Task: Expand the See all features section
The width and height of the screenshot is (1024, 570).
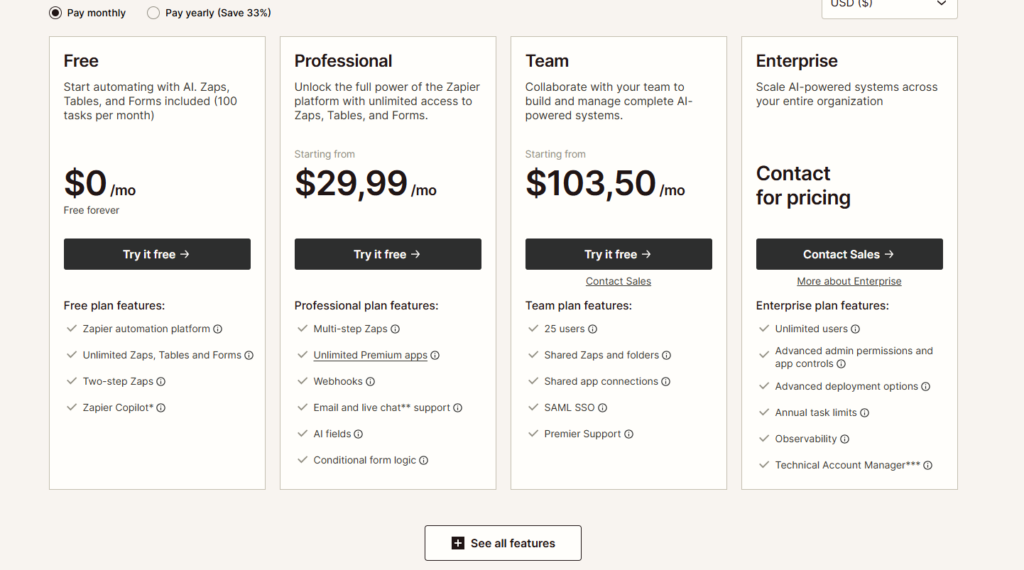Action: [x=503, y=543]
